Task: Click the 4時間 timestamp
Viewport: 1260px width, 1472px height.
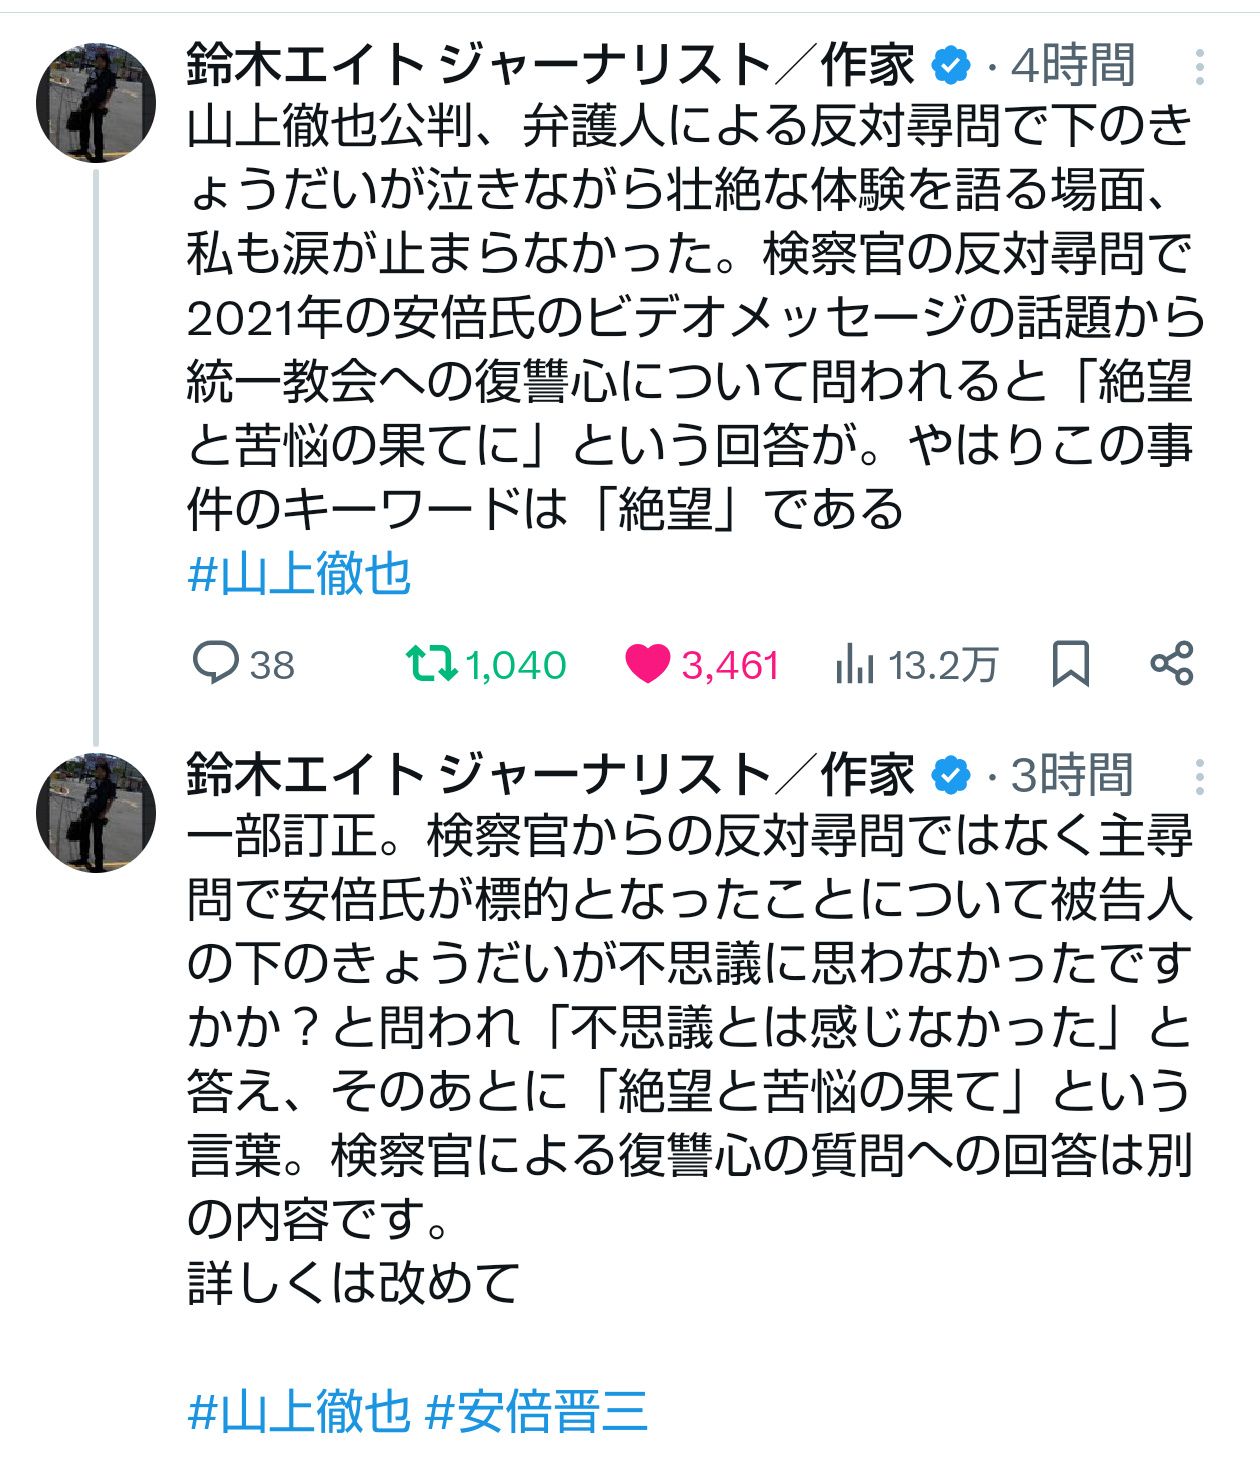Action: point(1073,67)
